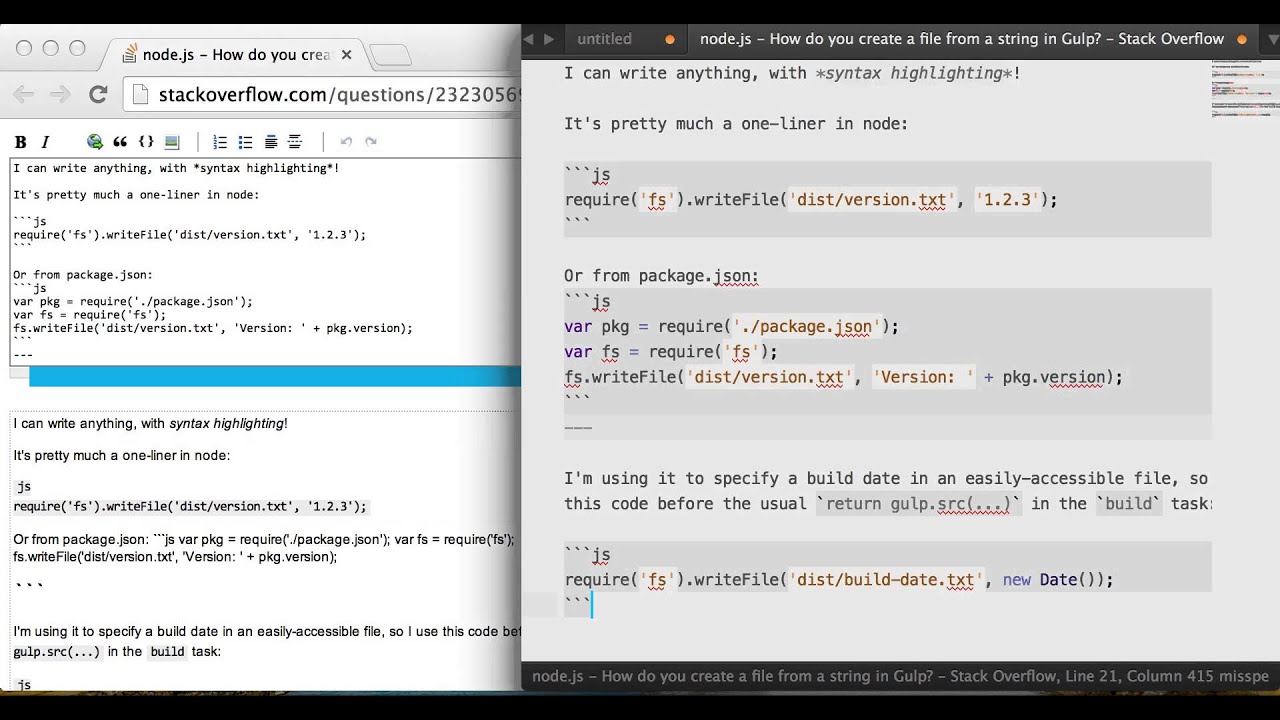Create a bulleted list in the editor
This screenshot has width=1280, height=720.
pos(245,142)
